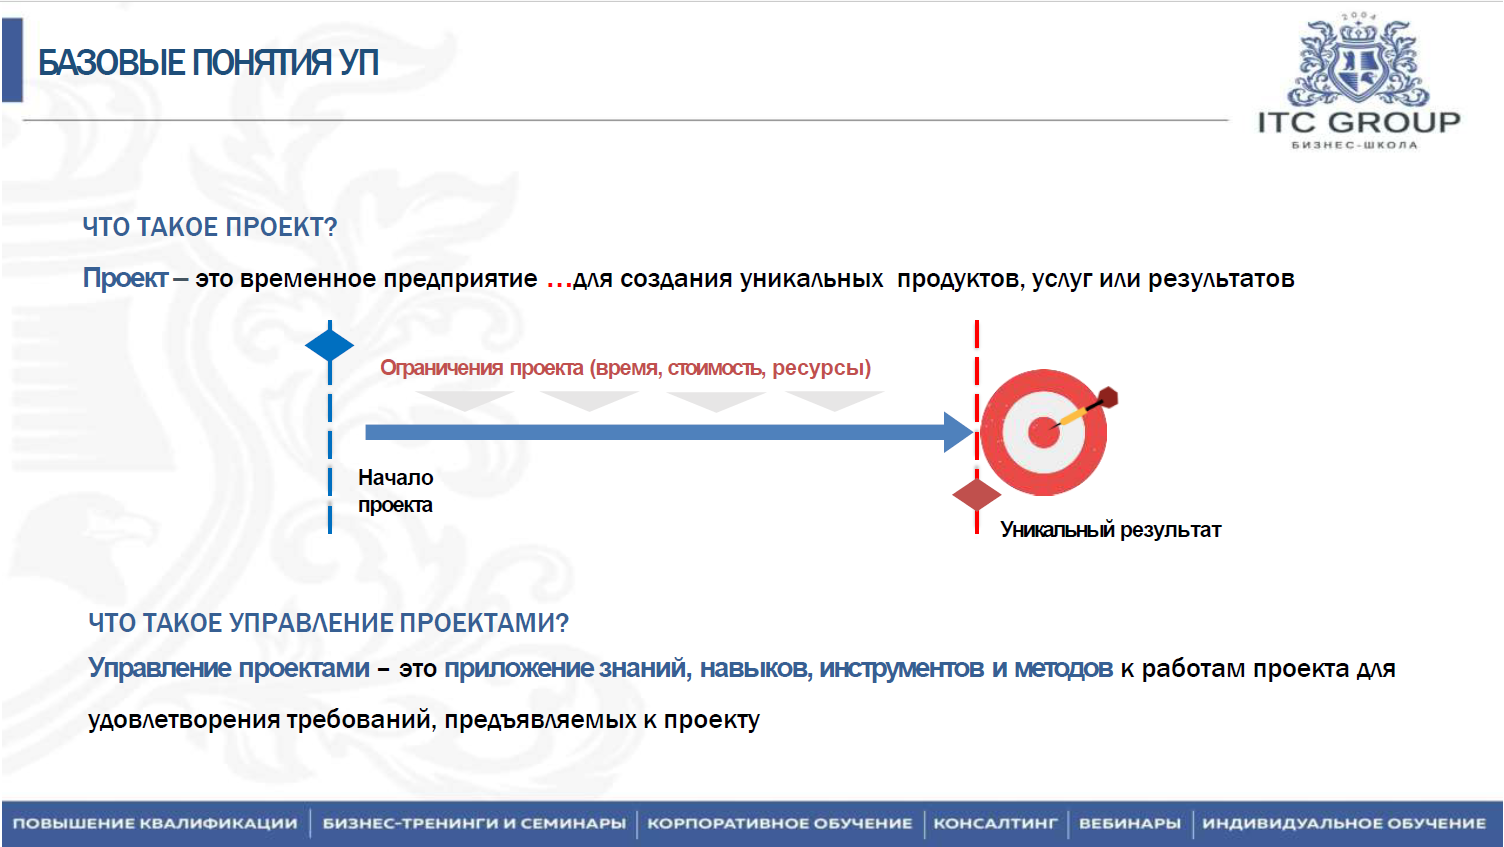This screenshot has height=847, width=1504.
Task: Select the slide title БАЗОВЫЕ ПОНЯТИЯ УП
Action: [x=208, y=63]
